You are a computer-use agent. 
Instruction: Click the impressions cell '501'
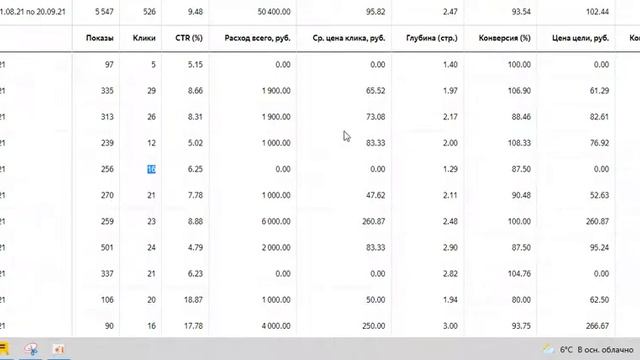(x=107, y=247)
